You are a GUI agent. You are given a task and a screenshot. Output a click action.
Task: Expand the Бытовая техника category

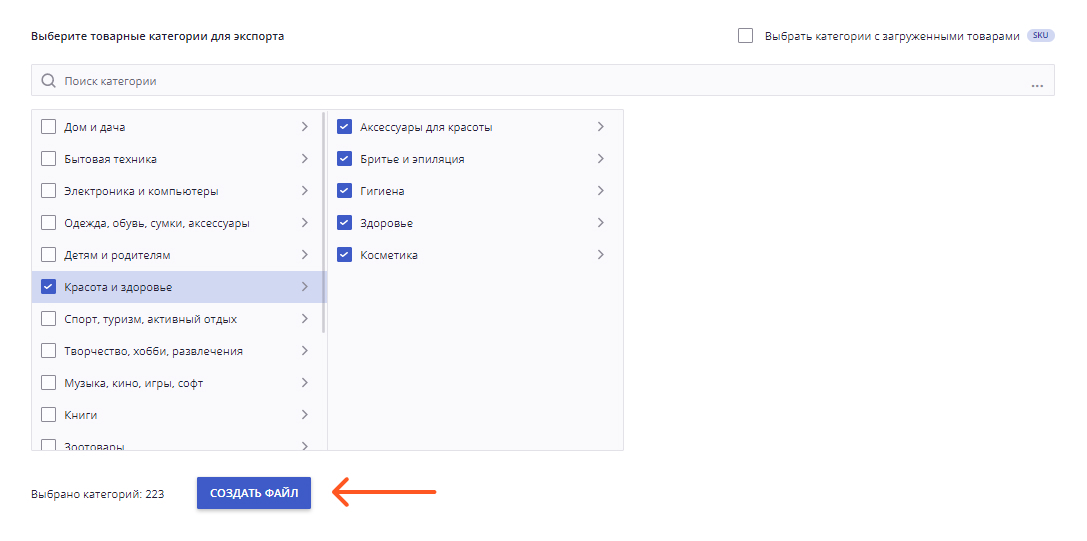(305, 158)
